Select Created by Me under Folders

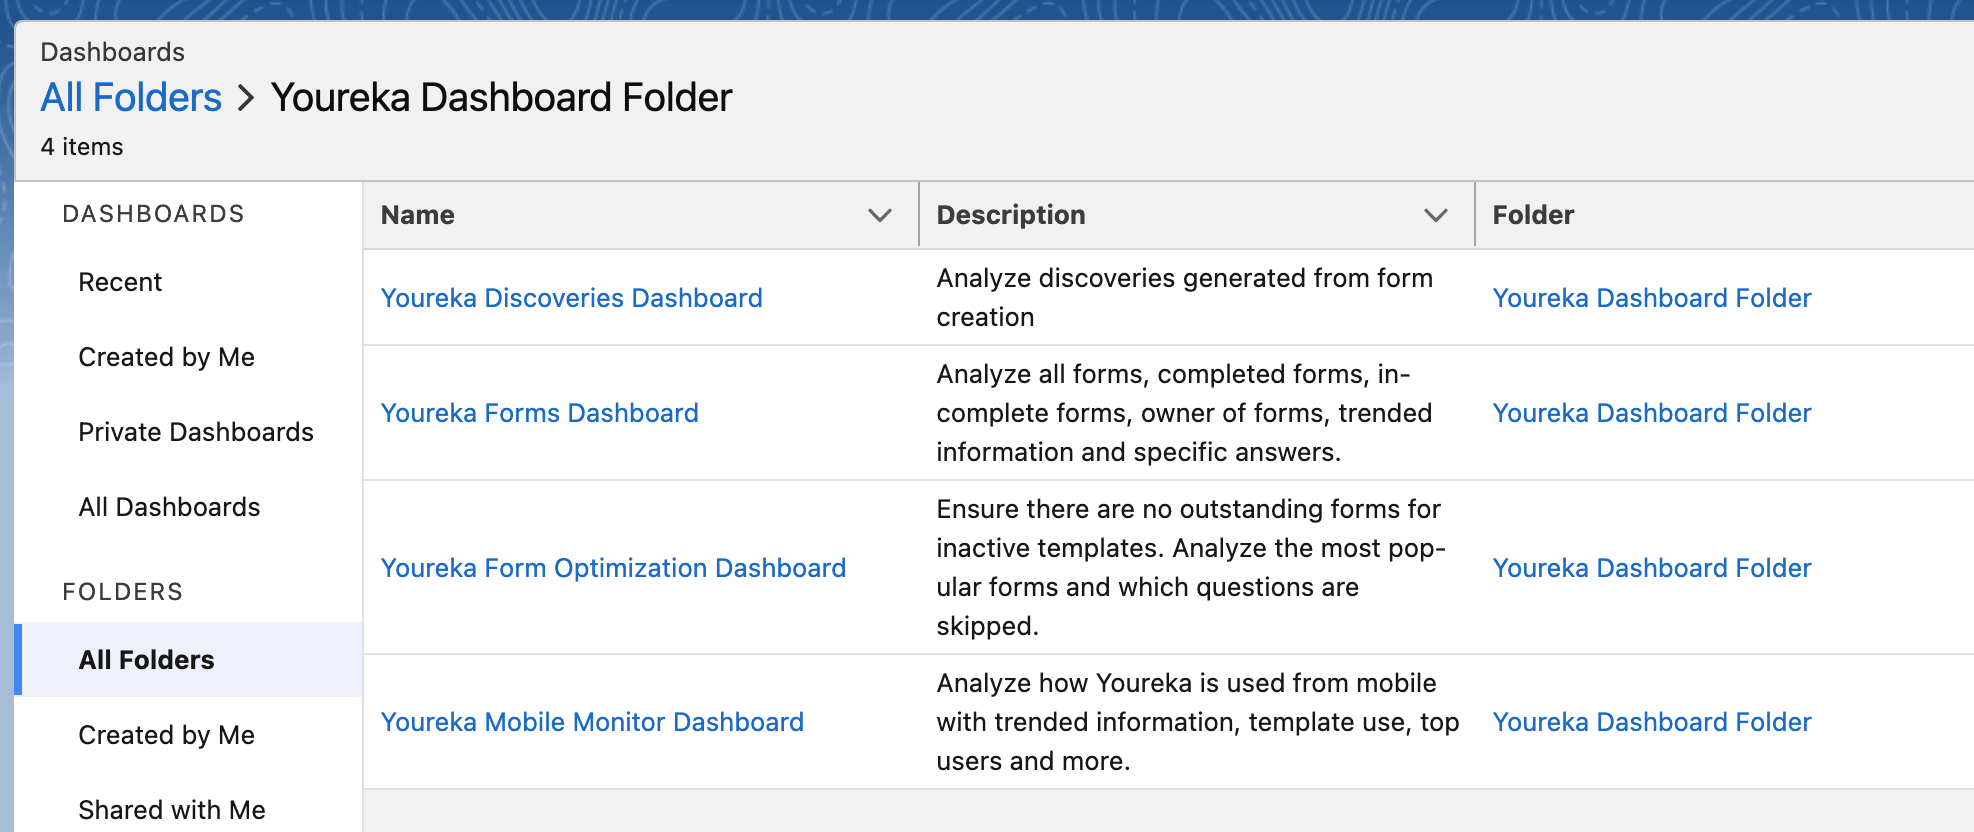tap(167, 735)
